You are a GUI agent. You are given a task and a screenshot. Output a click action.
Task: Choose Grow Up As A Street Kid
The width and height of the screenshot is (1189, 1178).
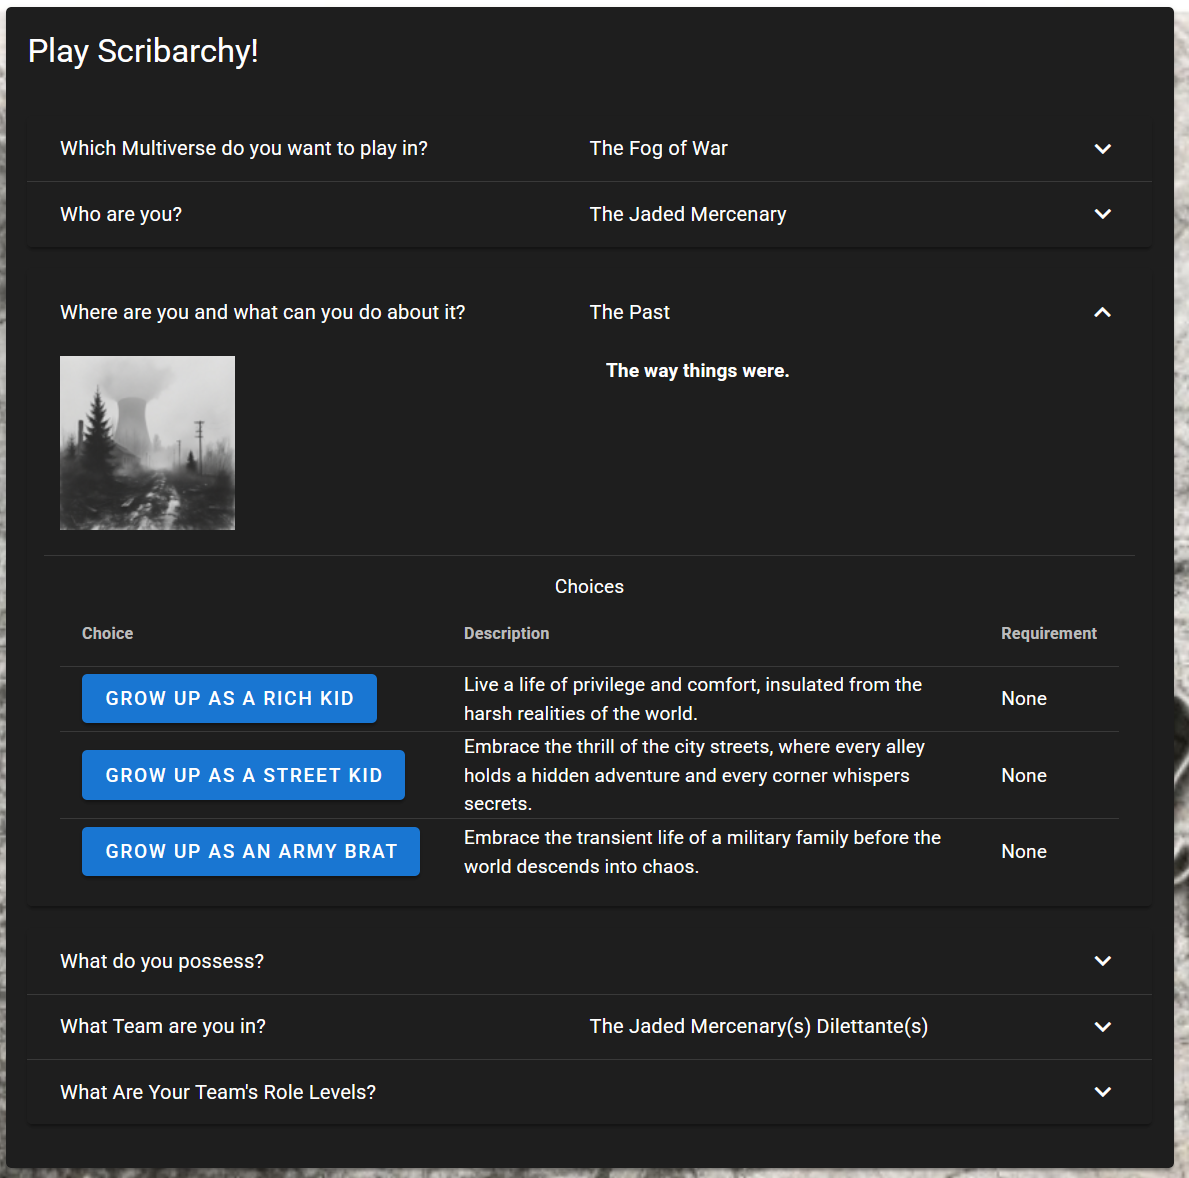(x=243, y=775)
